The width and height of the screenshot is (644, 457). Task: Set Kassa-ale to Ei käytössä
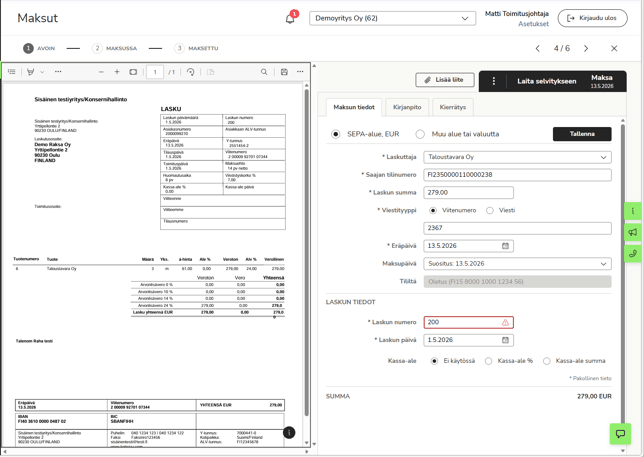point(434,361)
